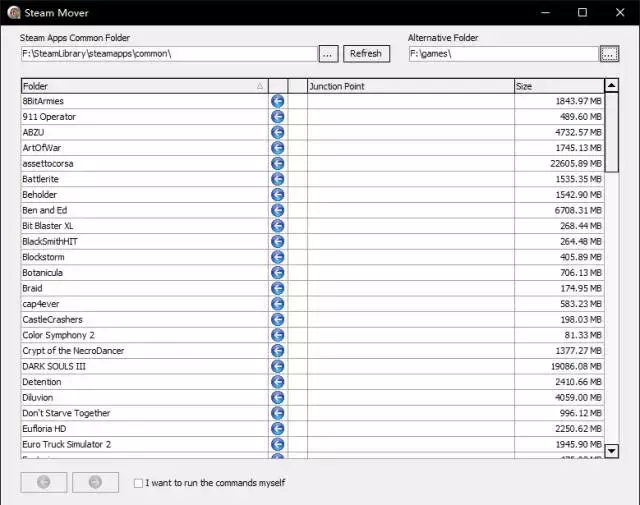
Task: Select the Botanicula folder name
Action: coord(42,273)
